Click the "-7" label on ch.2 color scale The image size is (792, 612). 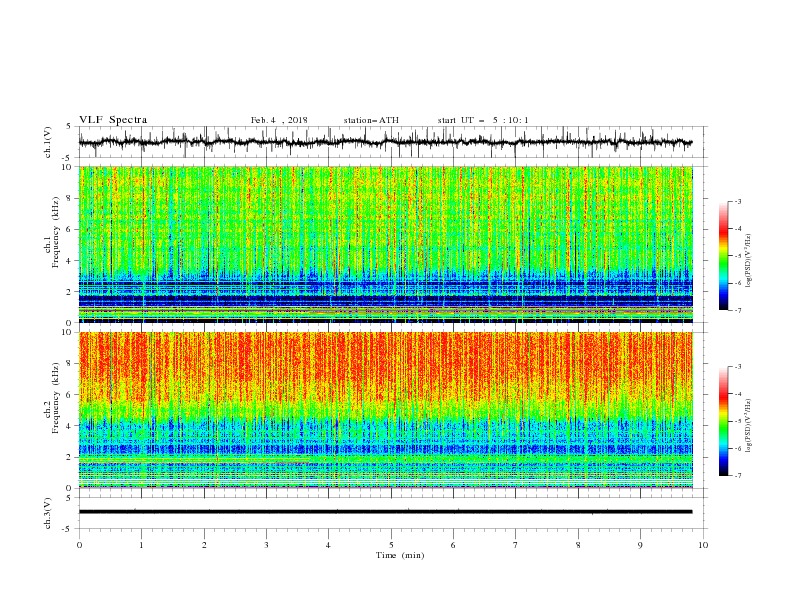737,475
